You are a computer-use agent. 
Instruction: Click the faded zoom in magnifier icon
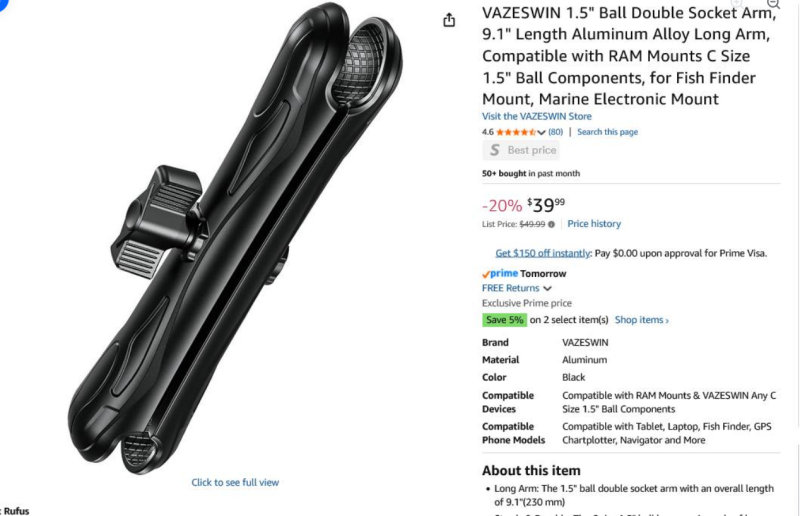(x=736, y=3)
